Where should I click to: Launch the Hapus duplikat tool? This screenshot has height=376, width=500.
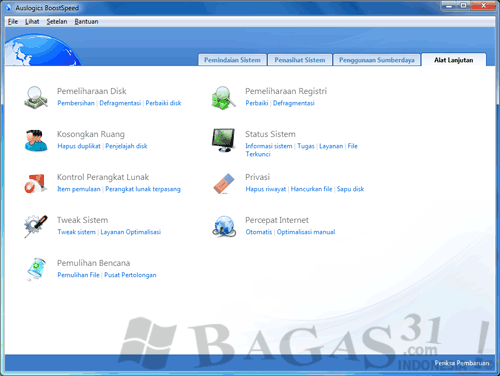click(79, 146)
